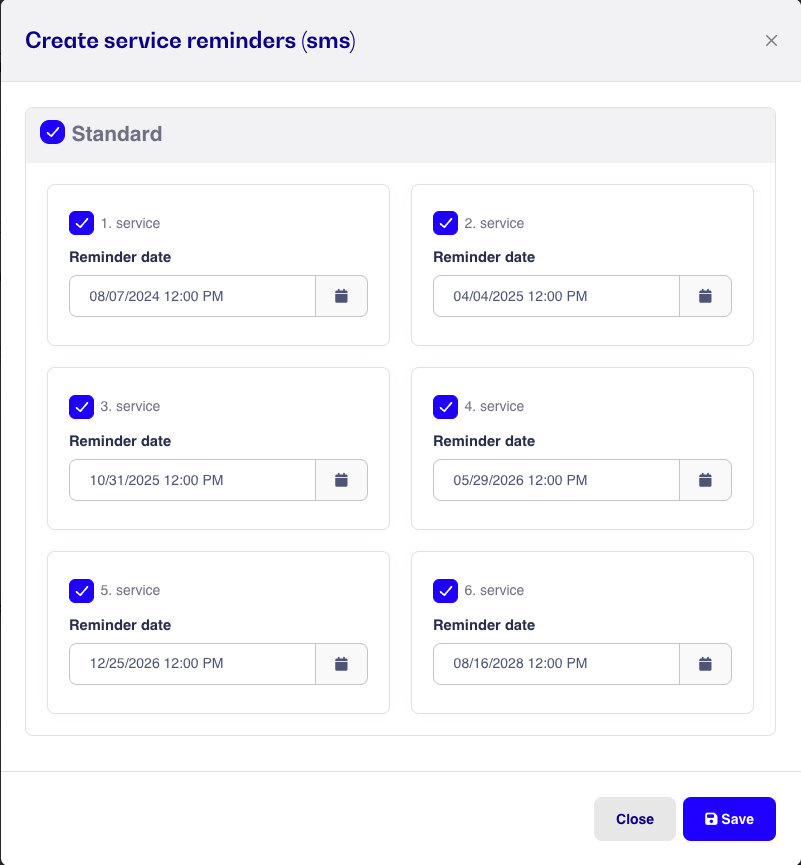Screen dimensions: 801x865
Task: Focus the 08/16/2028 reminder date field
Action: pos(557,664)
